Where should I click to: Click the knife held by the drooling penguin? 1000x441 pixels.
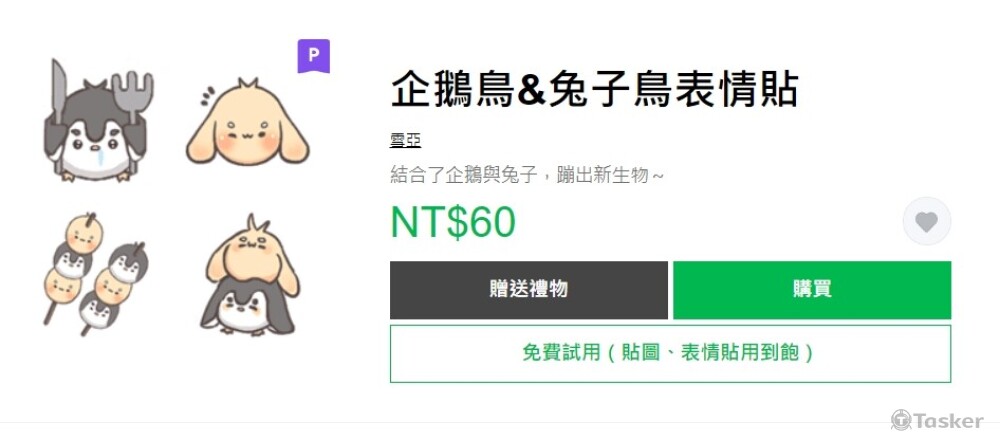click(58, 93)
